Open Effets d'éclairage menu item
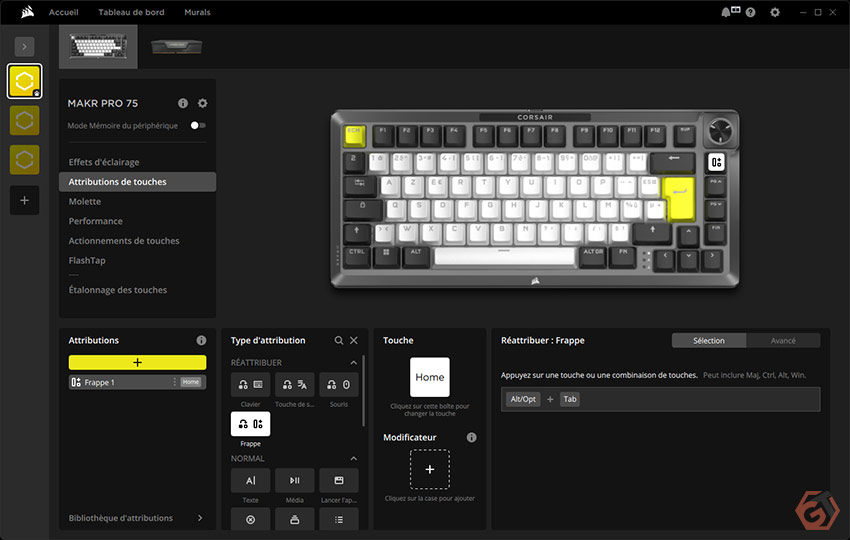Viewport: 850px width, 540px height. 104,162
